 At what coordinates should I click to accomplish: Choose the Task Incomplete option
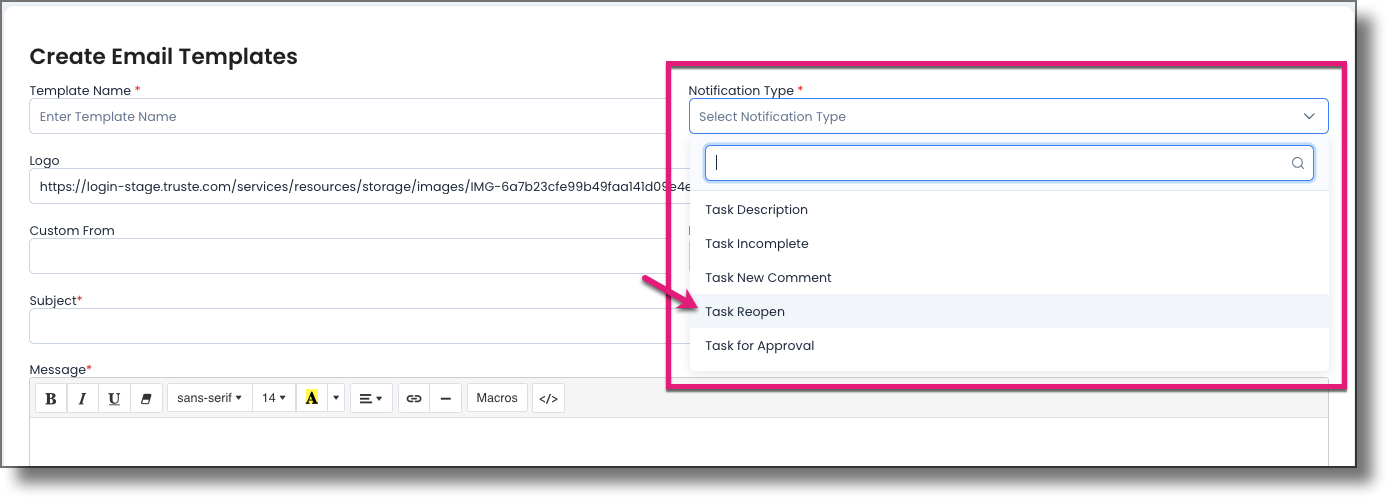[x=757, y=244]
